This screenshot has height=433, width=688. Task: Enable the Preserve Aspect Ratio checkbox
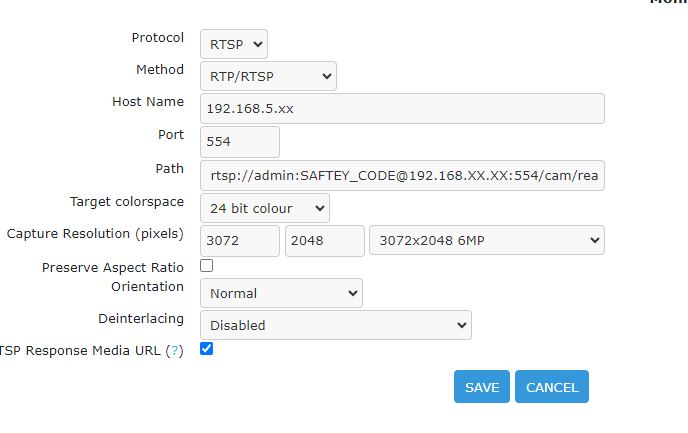(x=207, y=266)
